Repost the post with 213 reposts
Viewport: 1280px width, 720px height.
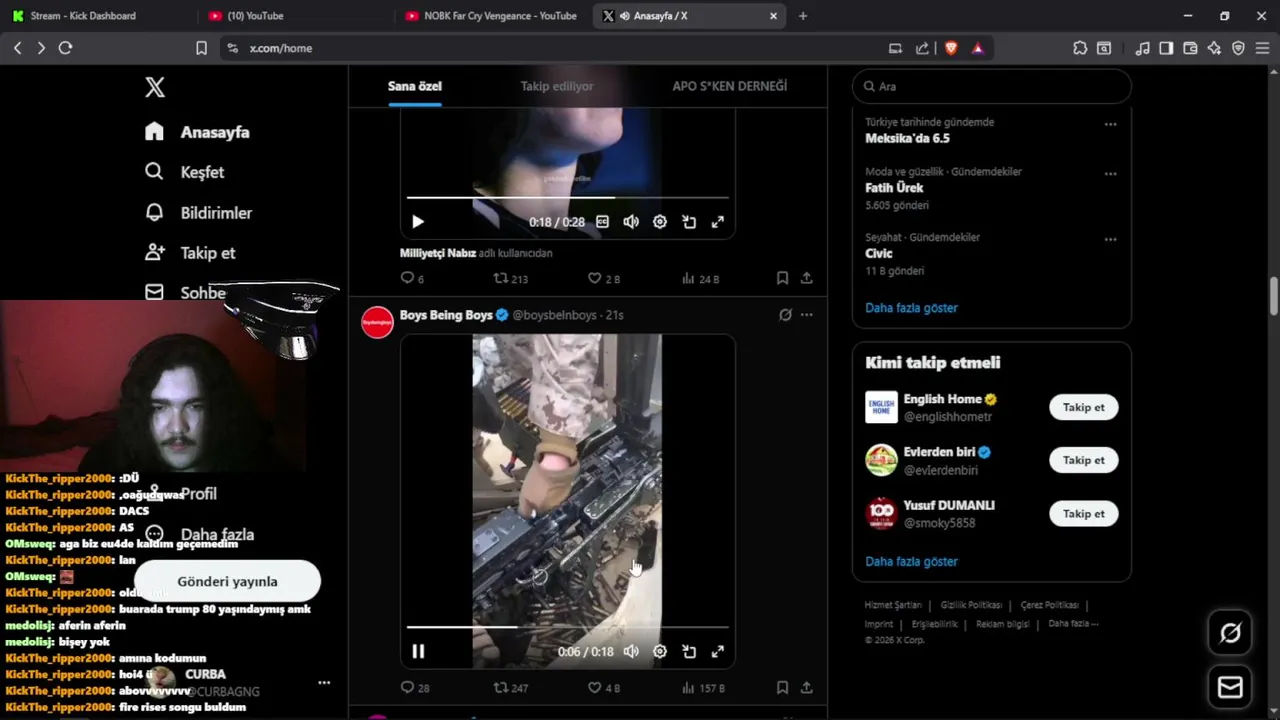click(511, 279)
